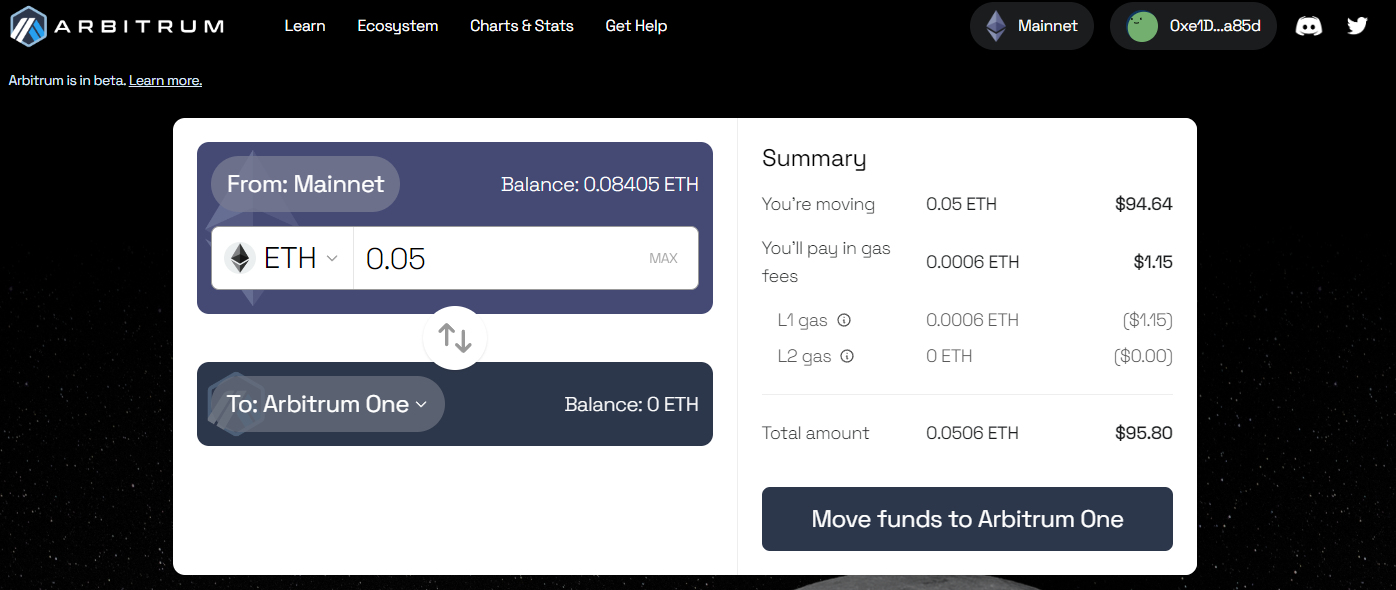The image size is (1396, 590).
Task: Click the Total amount label
Action: click(x=815, y=433)
